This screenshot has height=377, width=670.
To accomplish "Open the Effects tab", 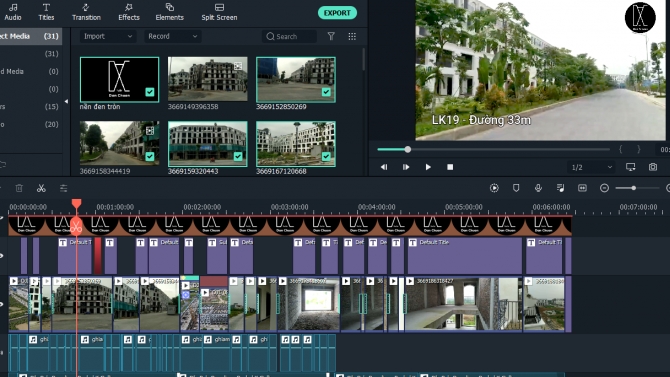I will [x=129, y=12].
